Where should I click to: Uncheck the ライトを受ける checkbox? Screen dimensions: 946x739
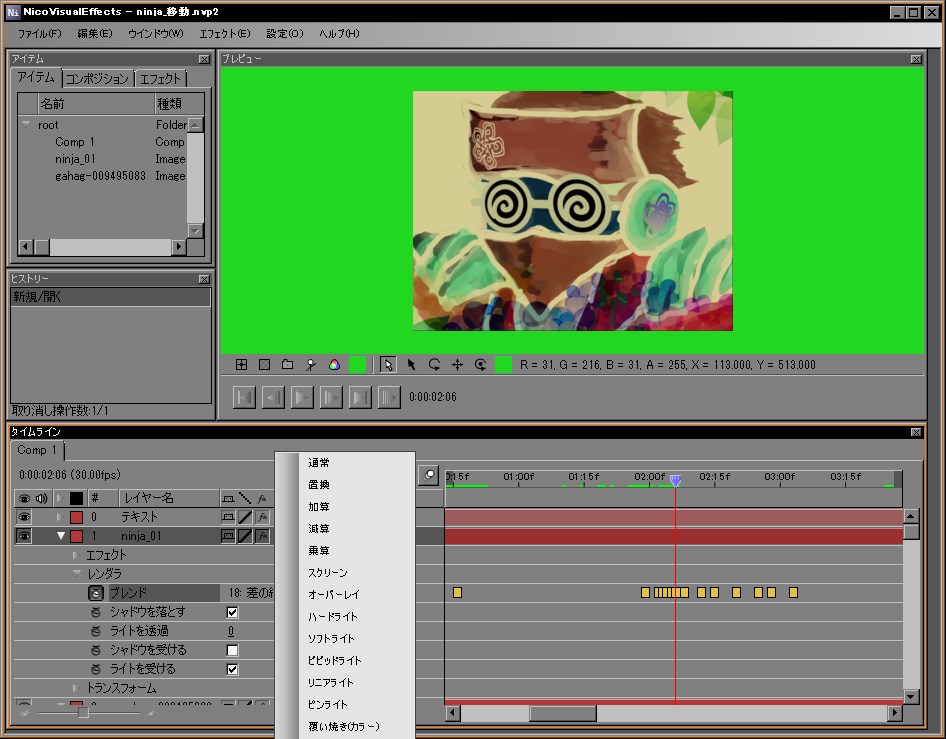point(232,669)
